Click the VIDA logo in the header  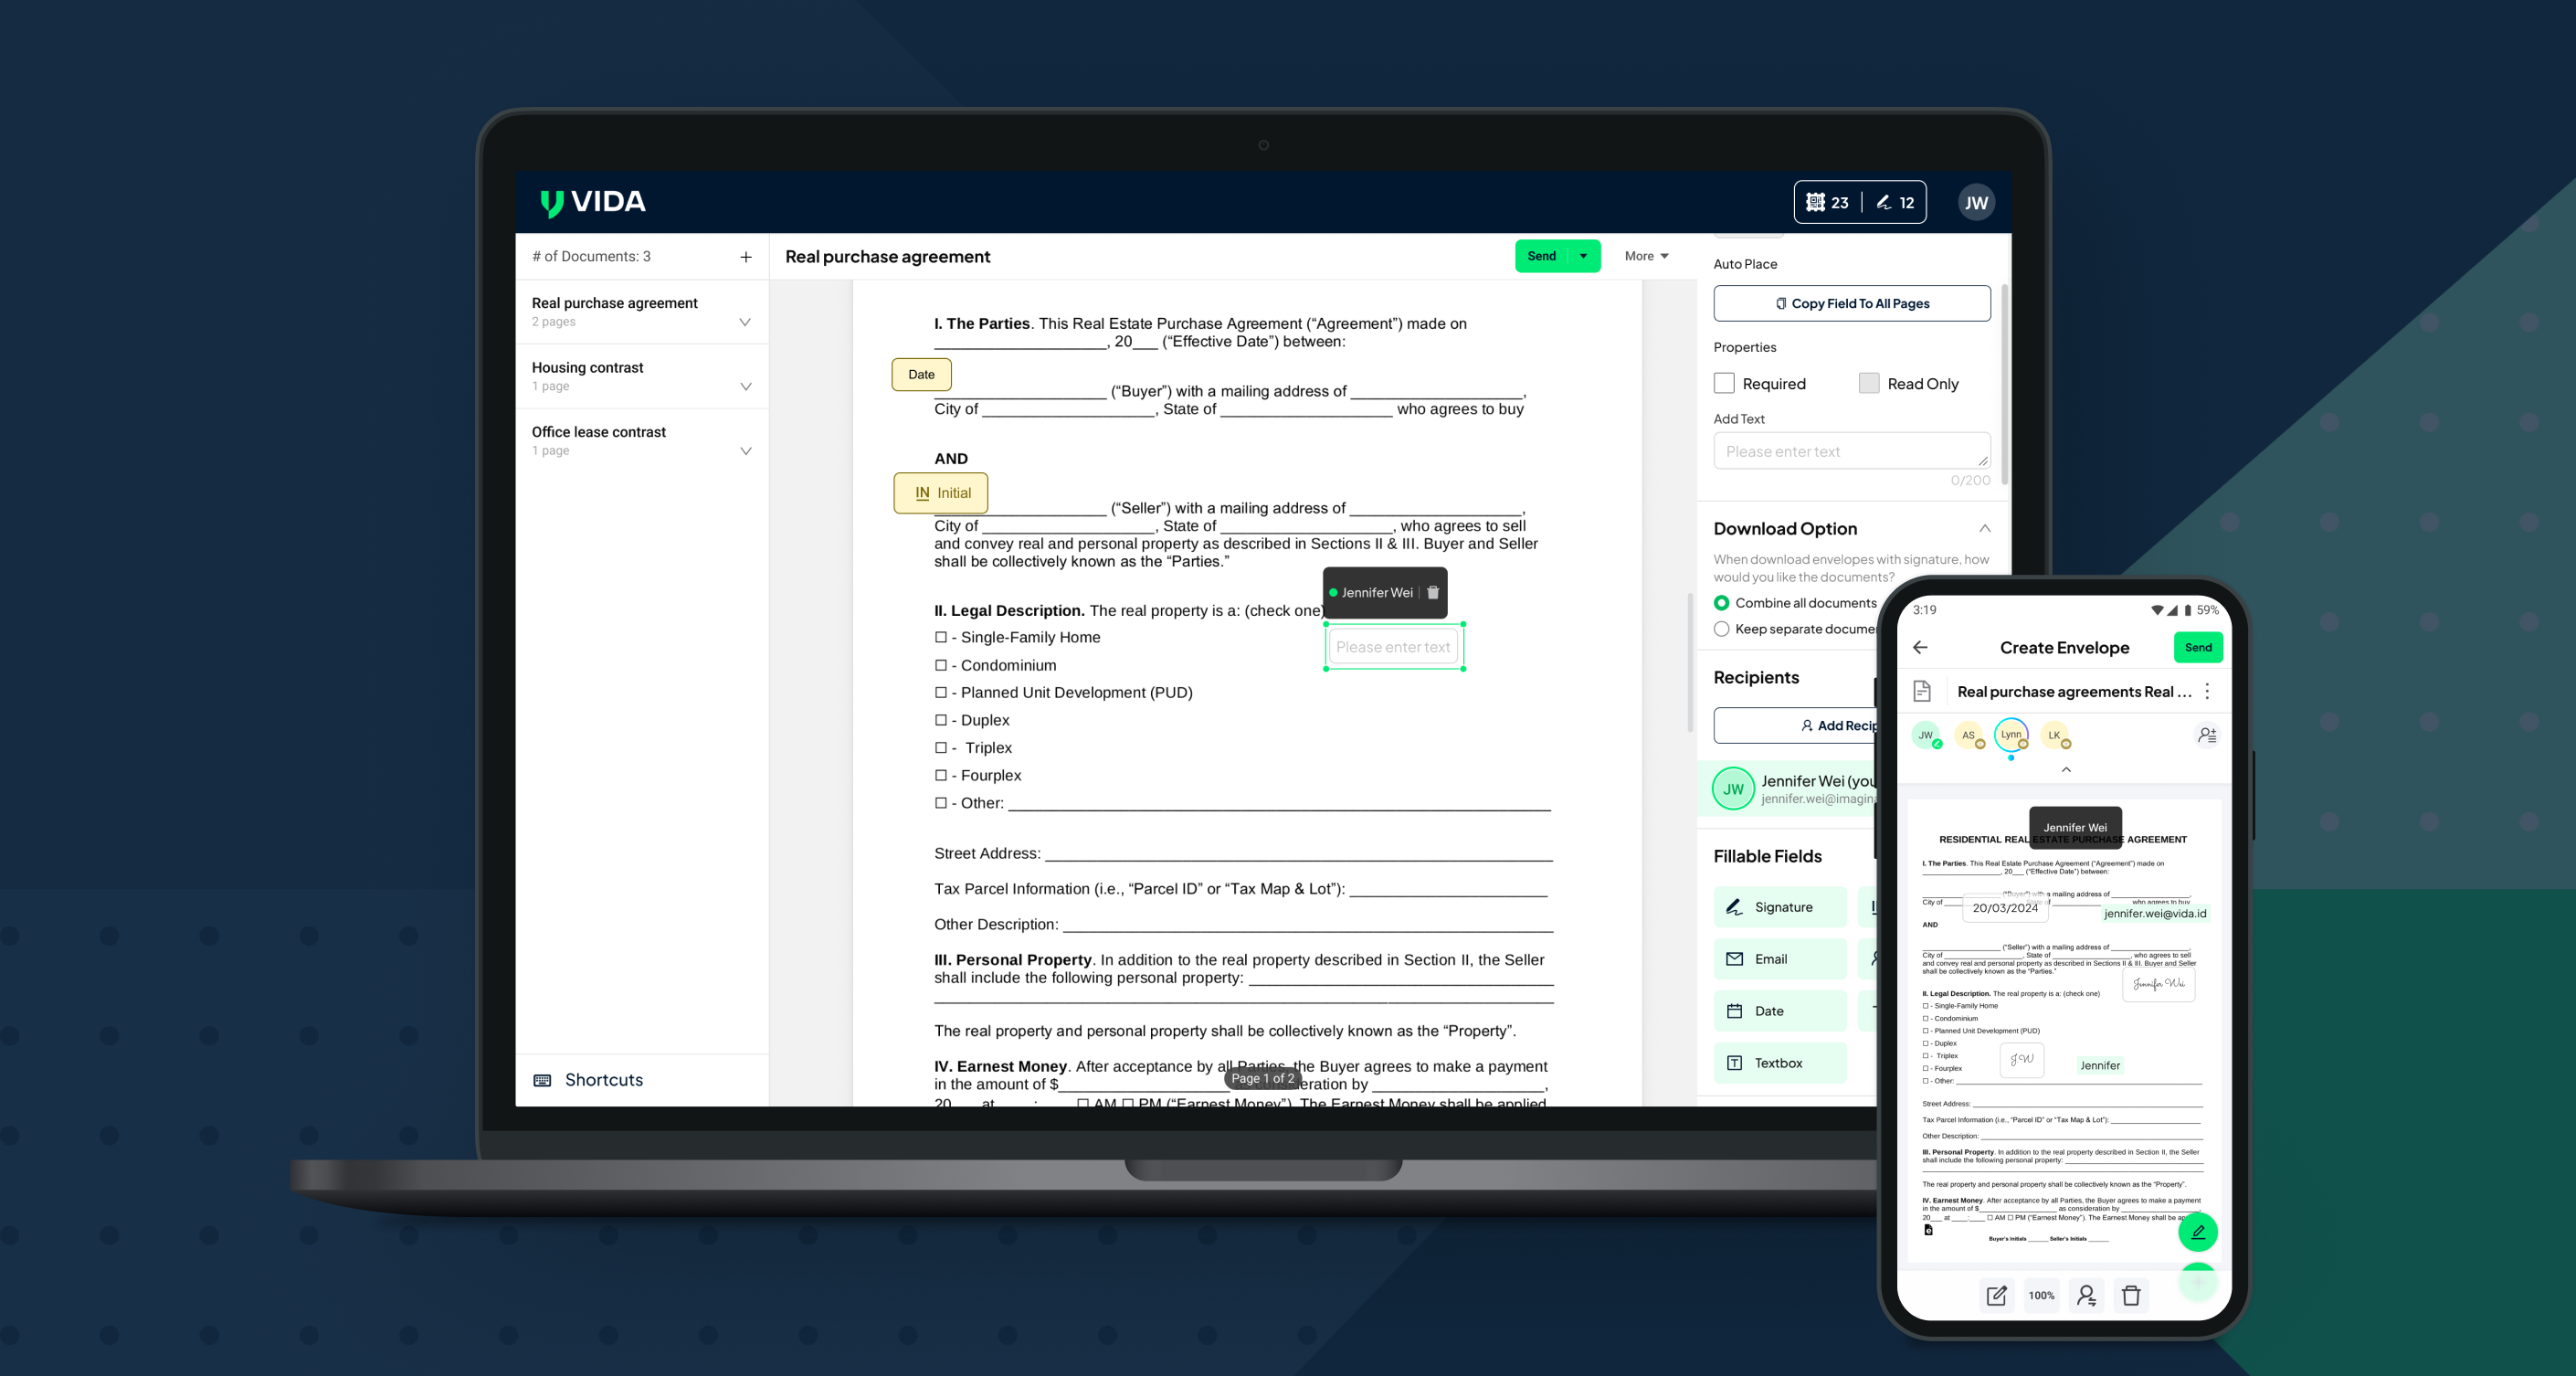pyautogui.click(x=592, y=202)
